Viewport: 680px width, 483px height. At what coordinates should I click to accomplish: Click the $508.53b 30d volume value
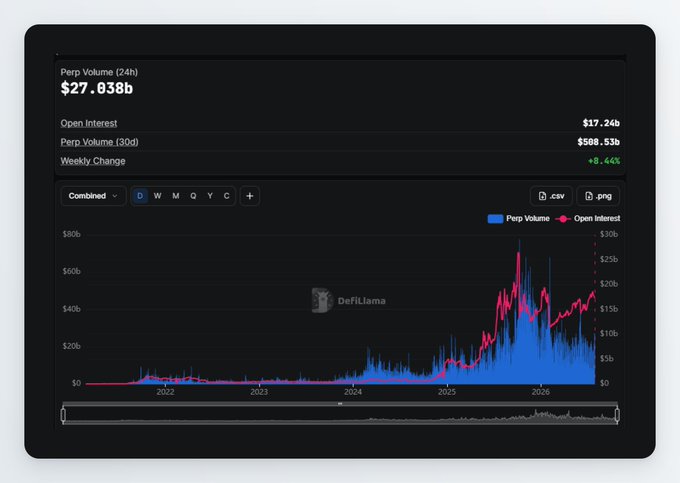tap(598, 142)
